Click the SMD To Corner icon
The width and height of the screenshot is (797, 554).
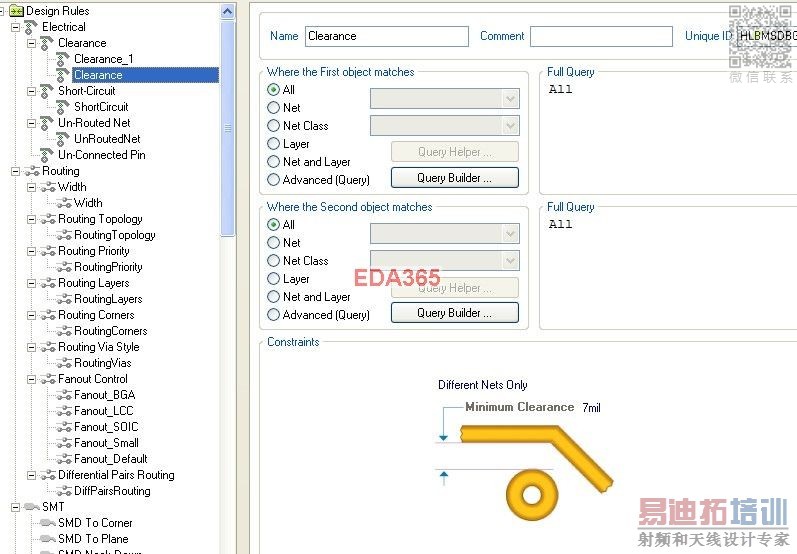48,523
